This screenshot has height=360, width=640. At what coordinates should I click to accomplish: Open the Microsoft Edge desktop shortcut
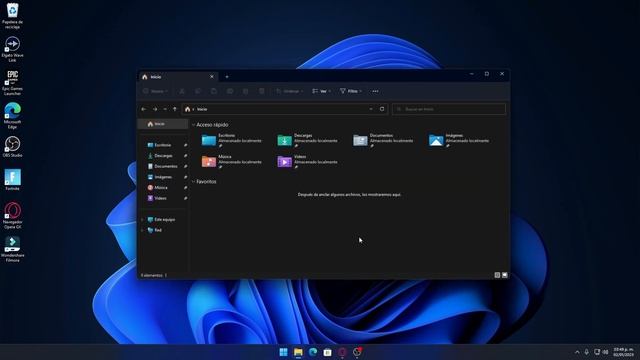tap(12, 116)
